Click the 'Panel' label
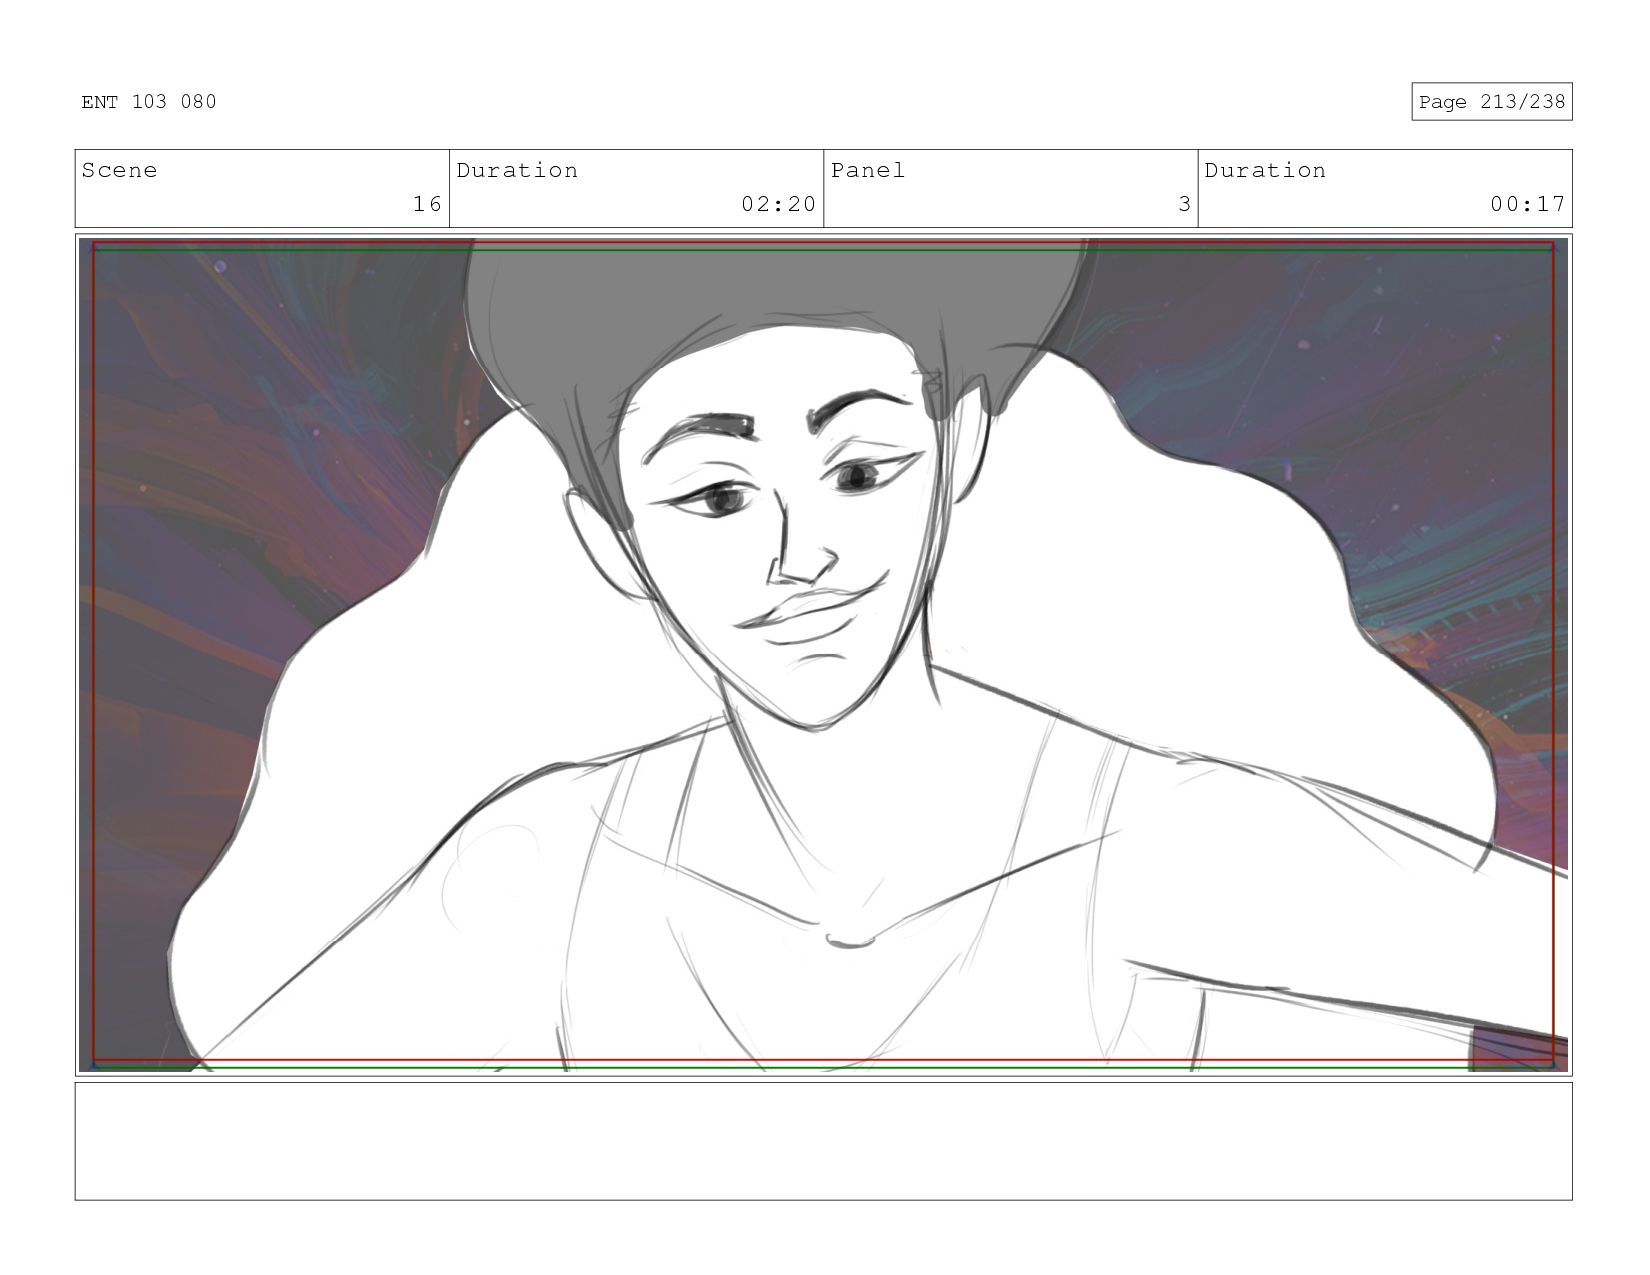Image resolution: width=1650 pixels, height=1275 pixels. tap(868, 170)
